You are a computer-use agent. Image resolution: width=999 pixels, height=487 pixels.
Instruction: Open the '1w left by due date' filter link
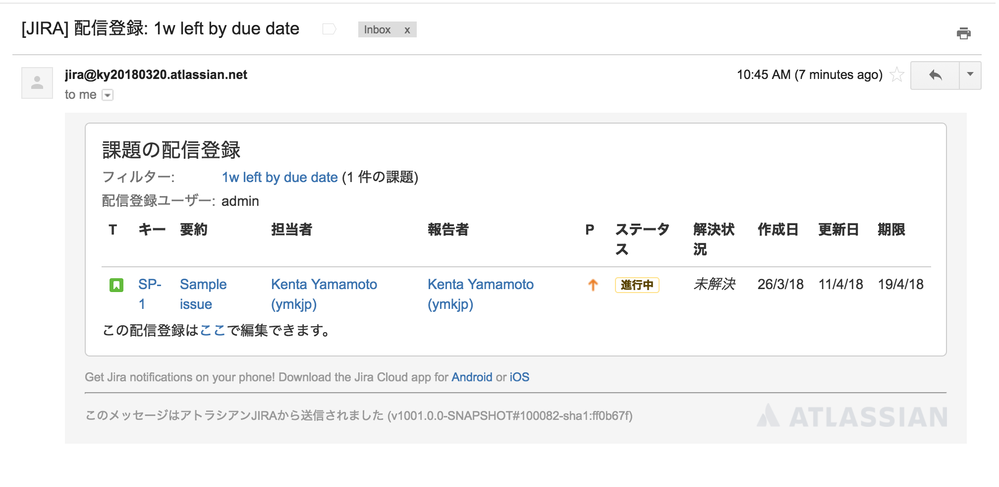(280, 178)
